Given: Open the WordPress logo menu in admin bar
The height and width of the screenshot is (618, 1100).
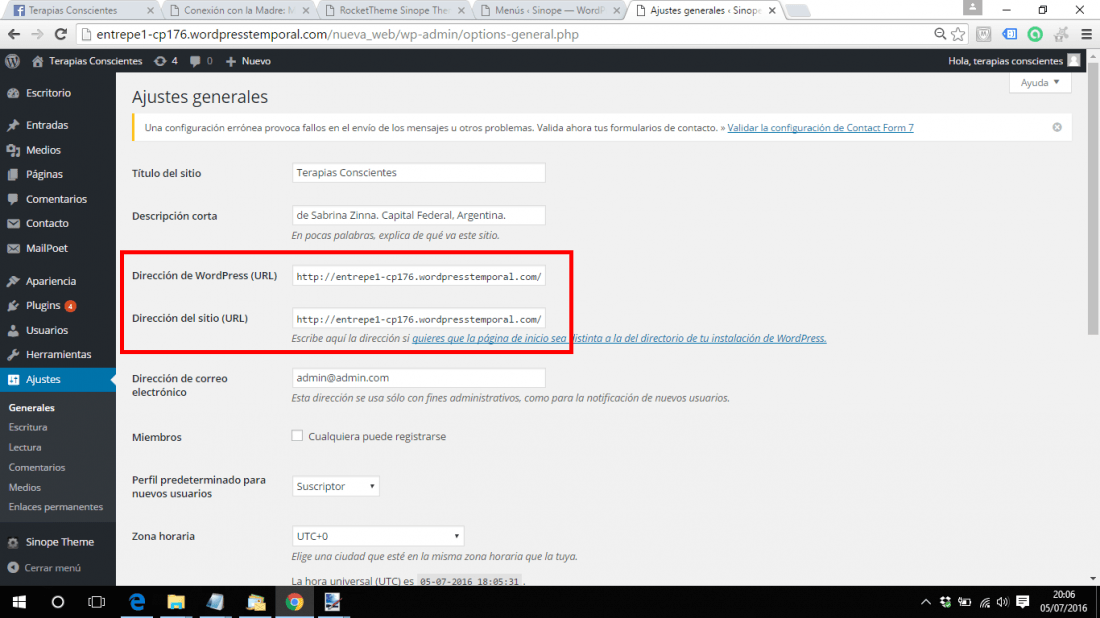Looking at the screenshot, I should coord(13,61).
